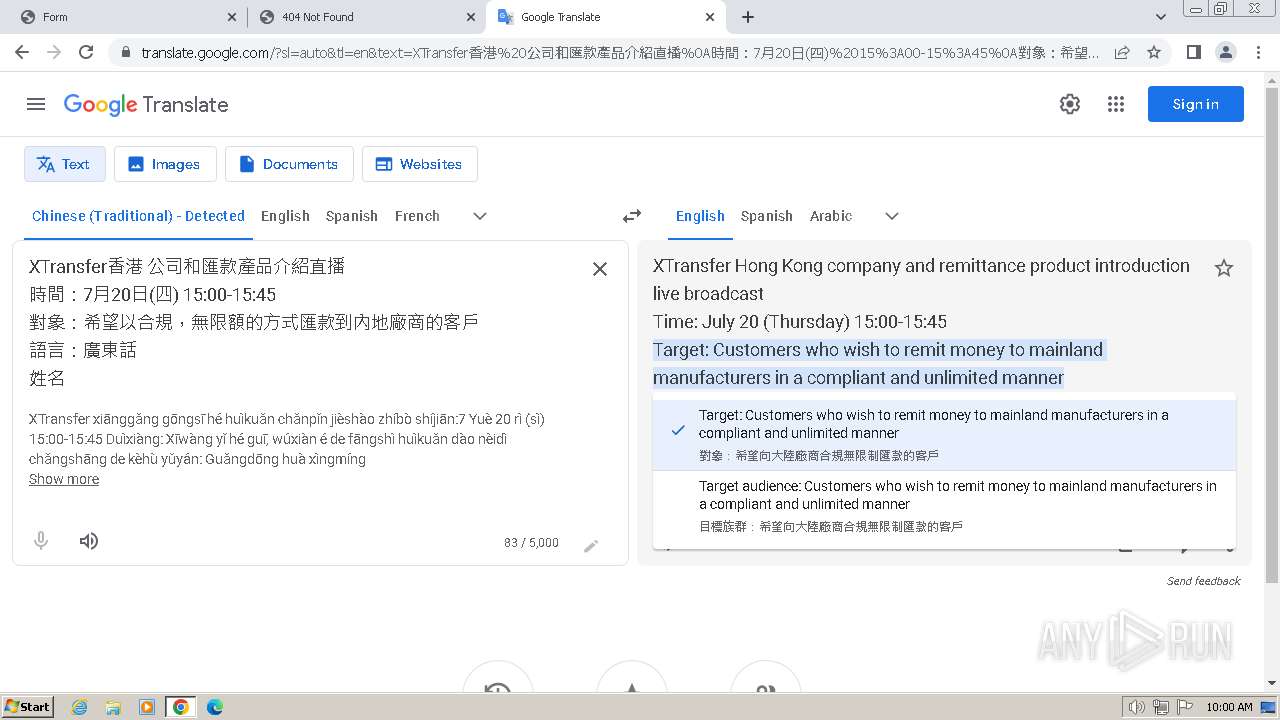This screenshot has height=720, width=1280.
Task: Close the 404 Not Found tab
Action: (471, 17)
